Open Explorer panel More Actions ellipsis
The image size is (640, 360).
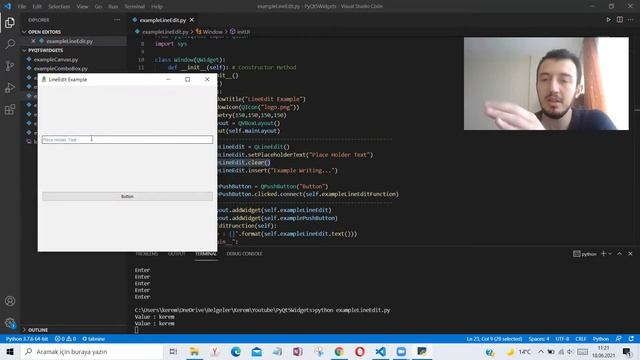[x=117, y=20]
